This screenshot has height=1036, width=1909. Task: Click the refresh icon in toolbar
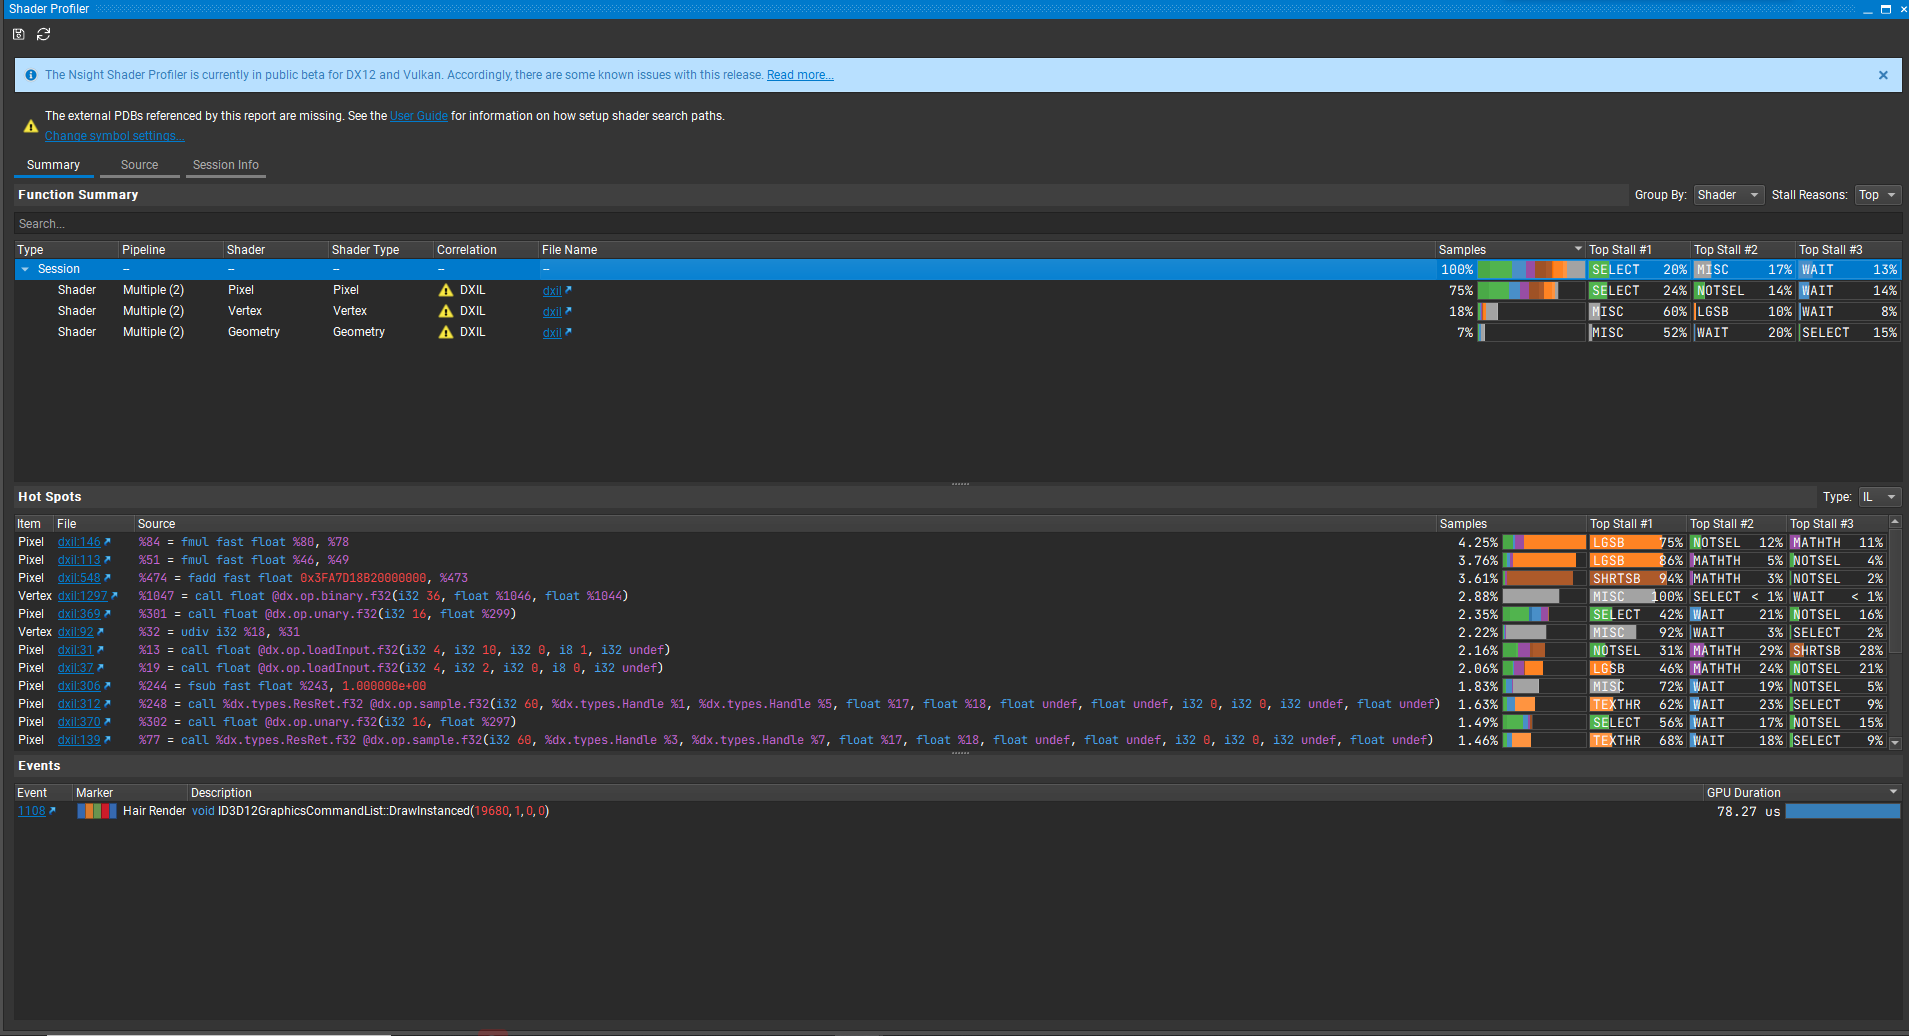pyautogui.click(x=44, y=34)
